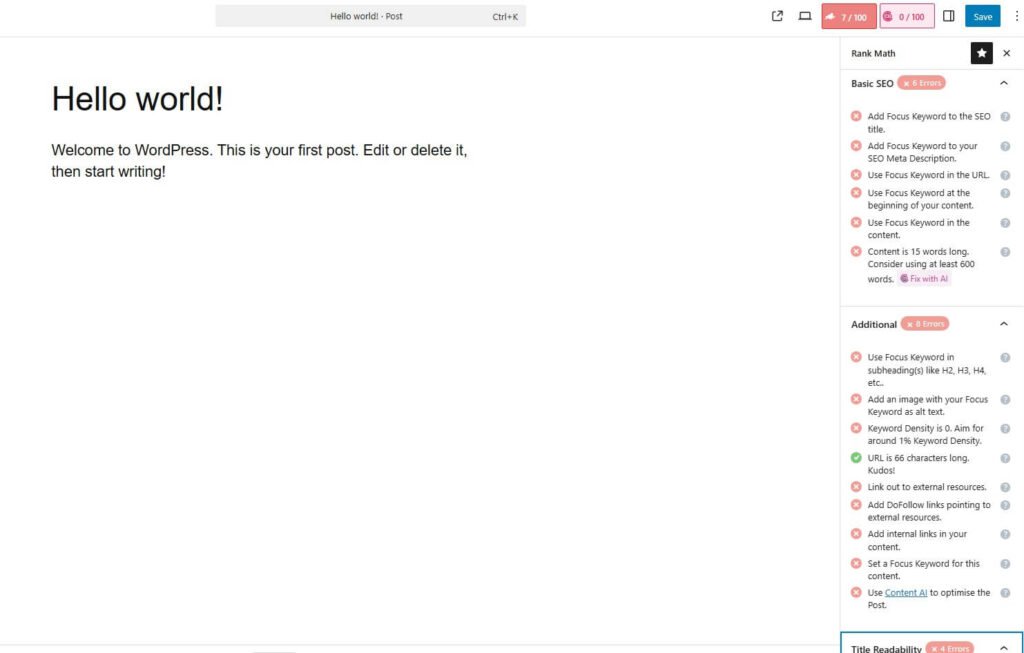Viewport: 1024px width, 653px height.
Task: Click 'Set a Focus Keyword for this content.' text
Action: (x=923, y=569)
